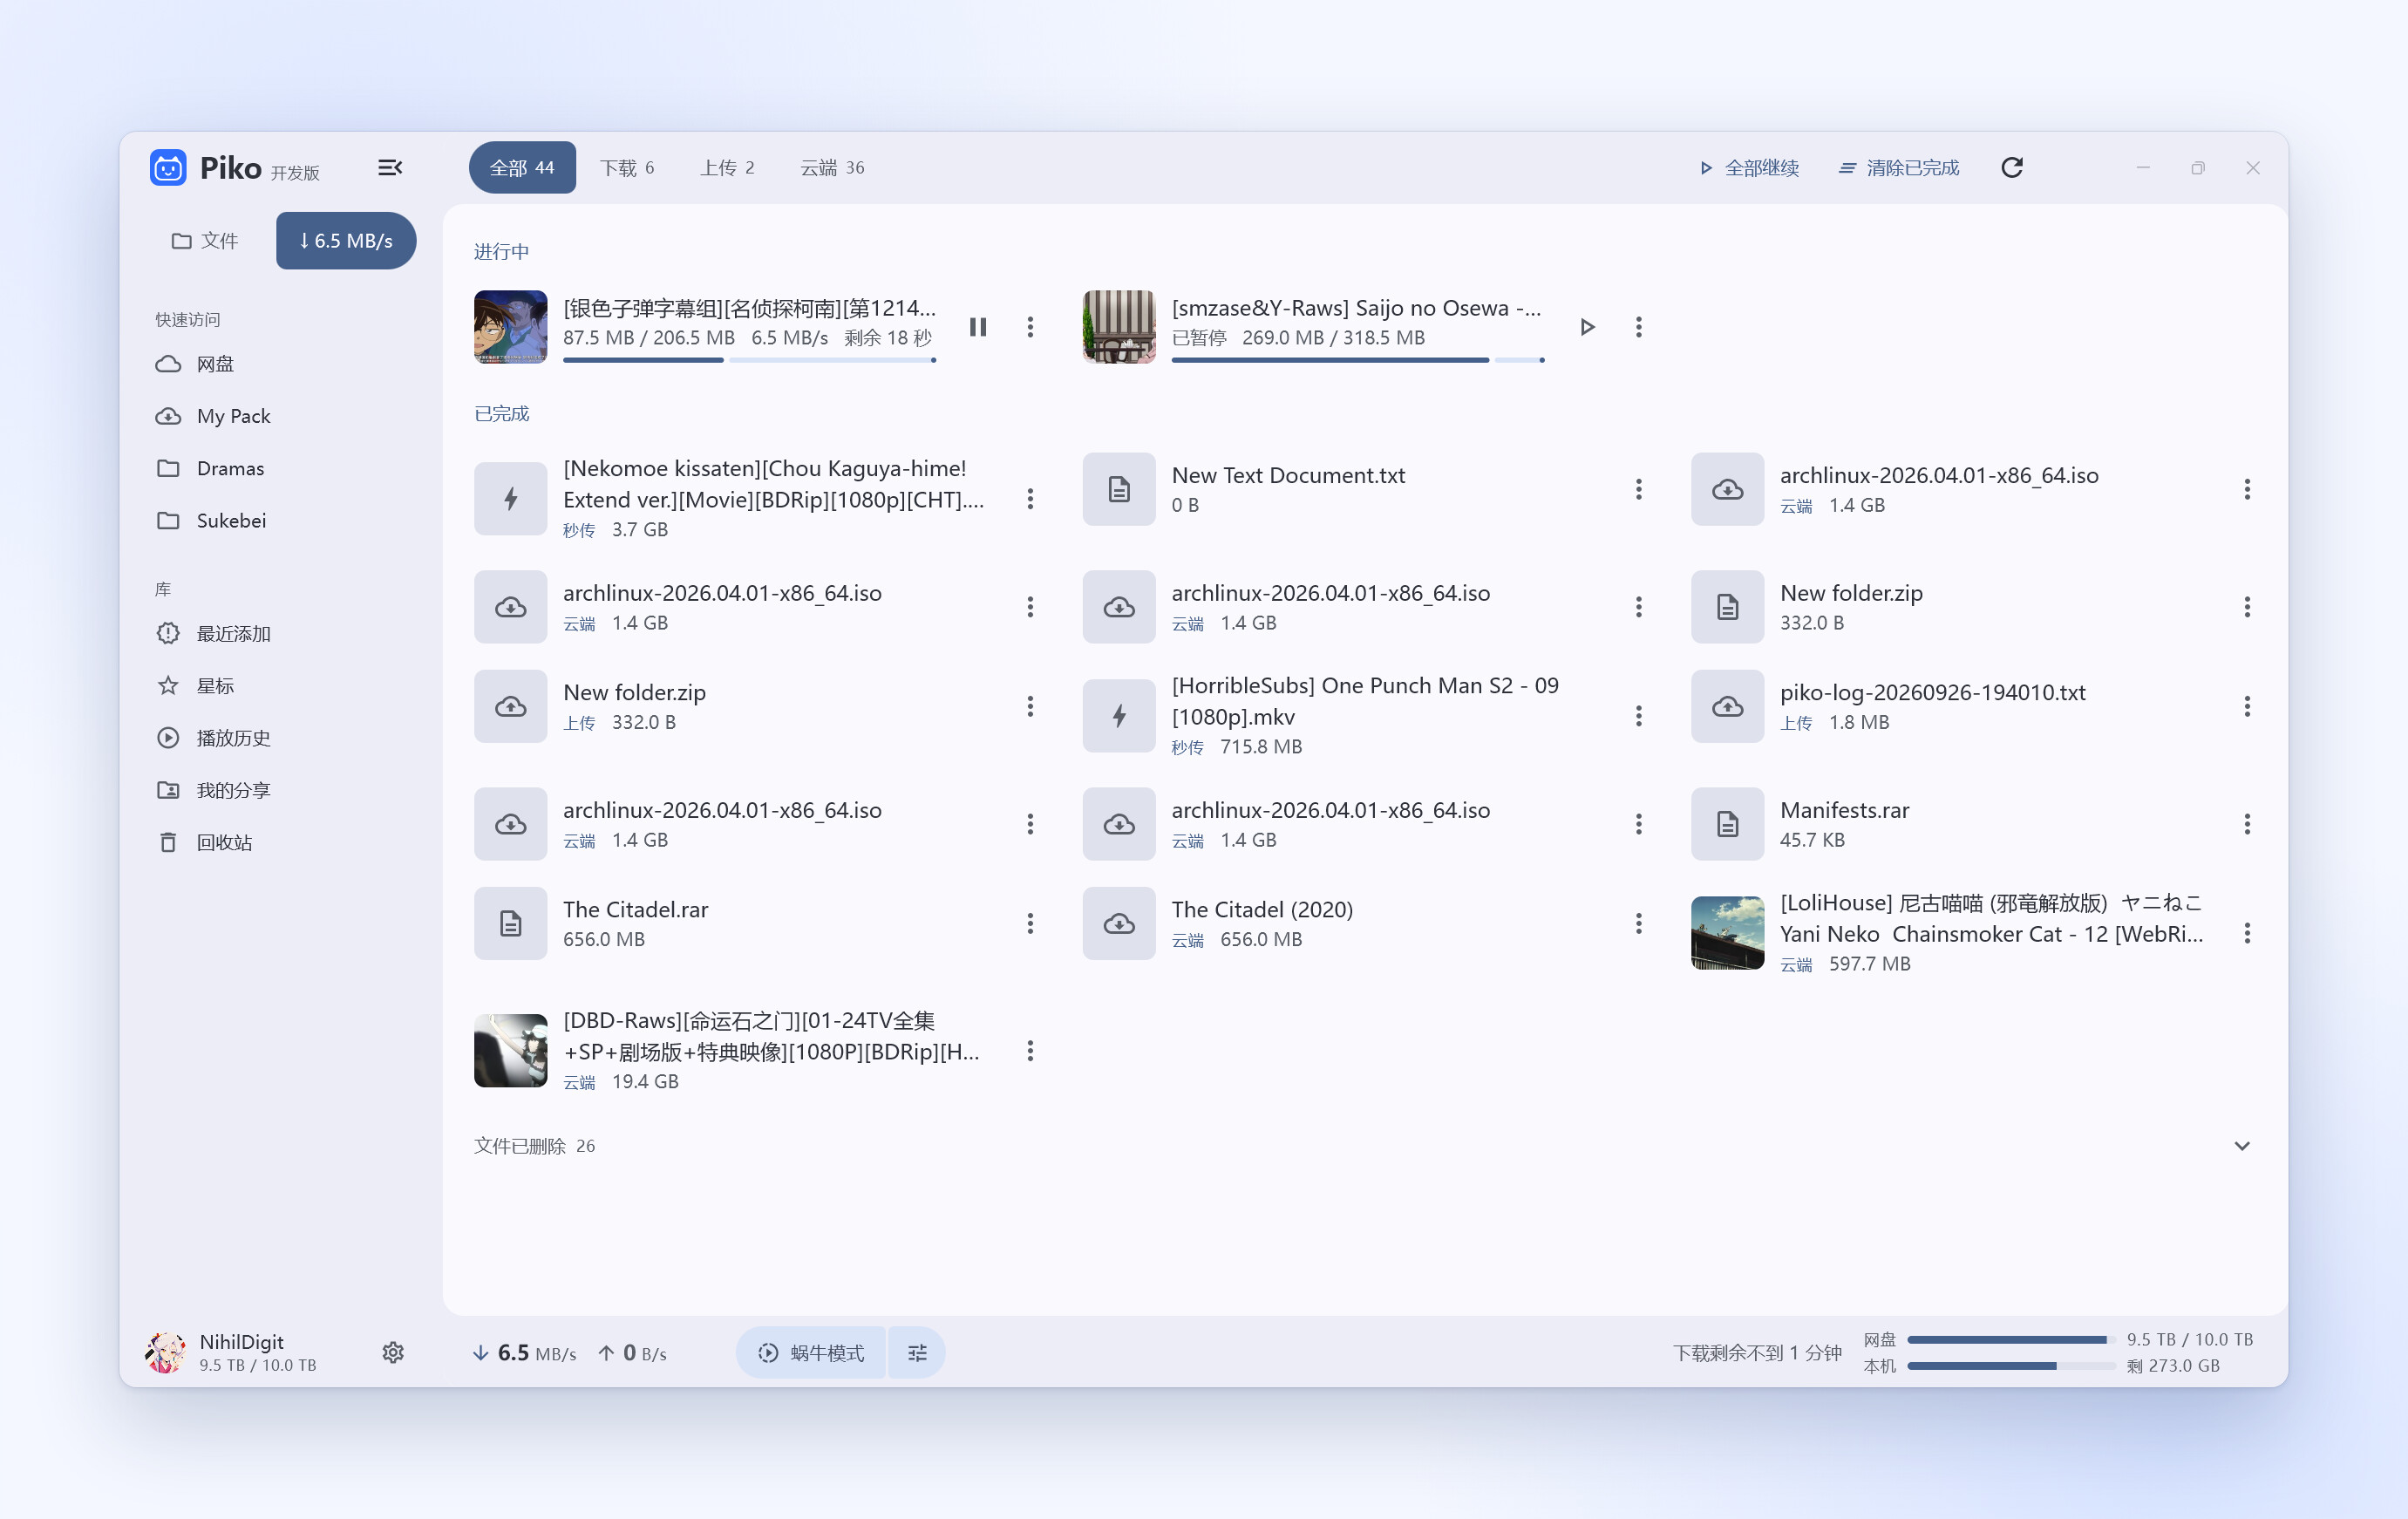Screen dimensions: 2408x1519
Task: Open more options for One Punch Man S2
Action: (1638, 716)
